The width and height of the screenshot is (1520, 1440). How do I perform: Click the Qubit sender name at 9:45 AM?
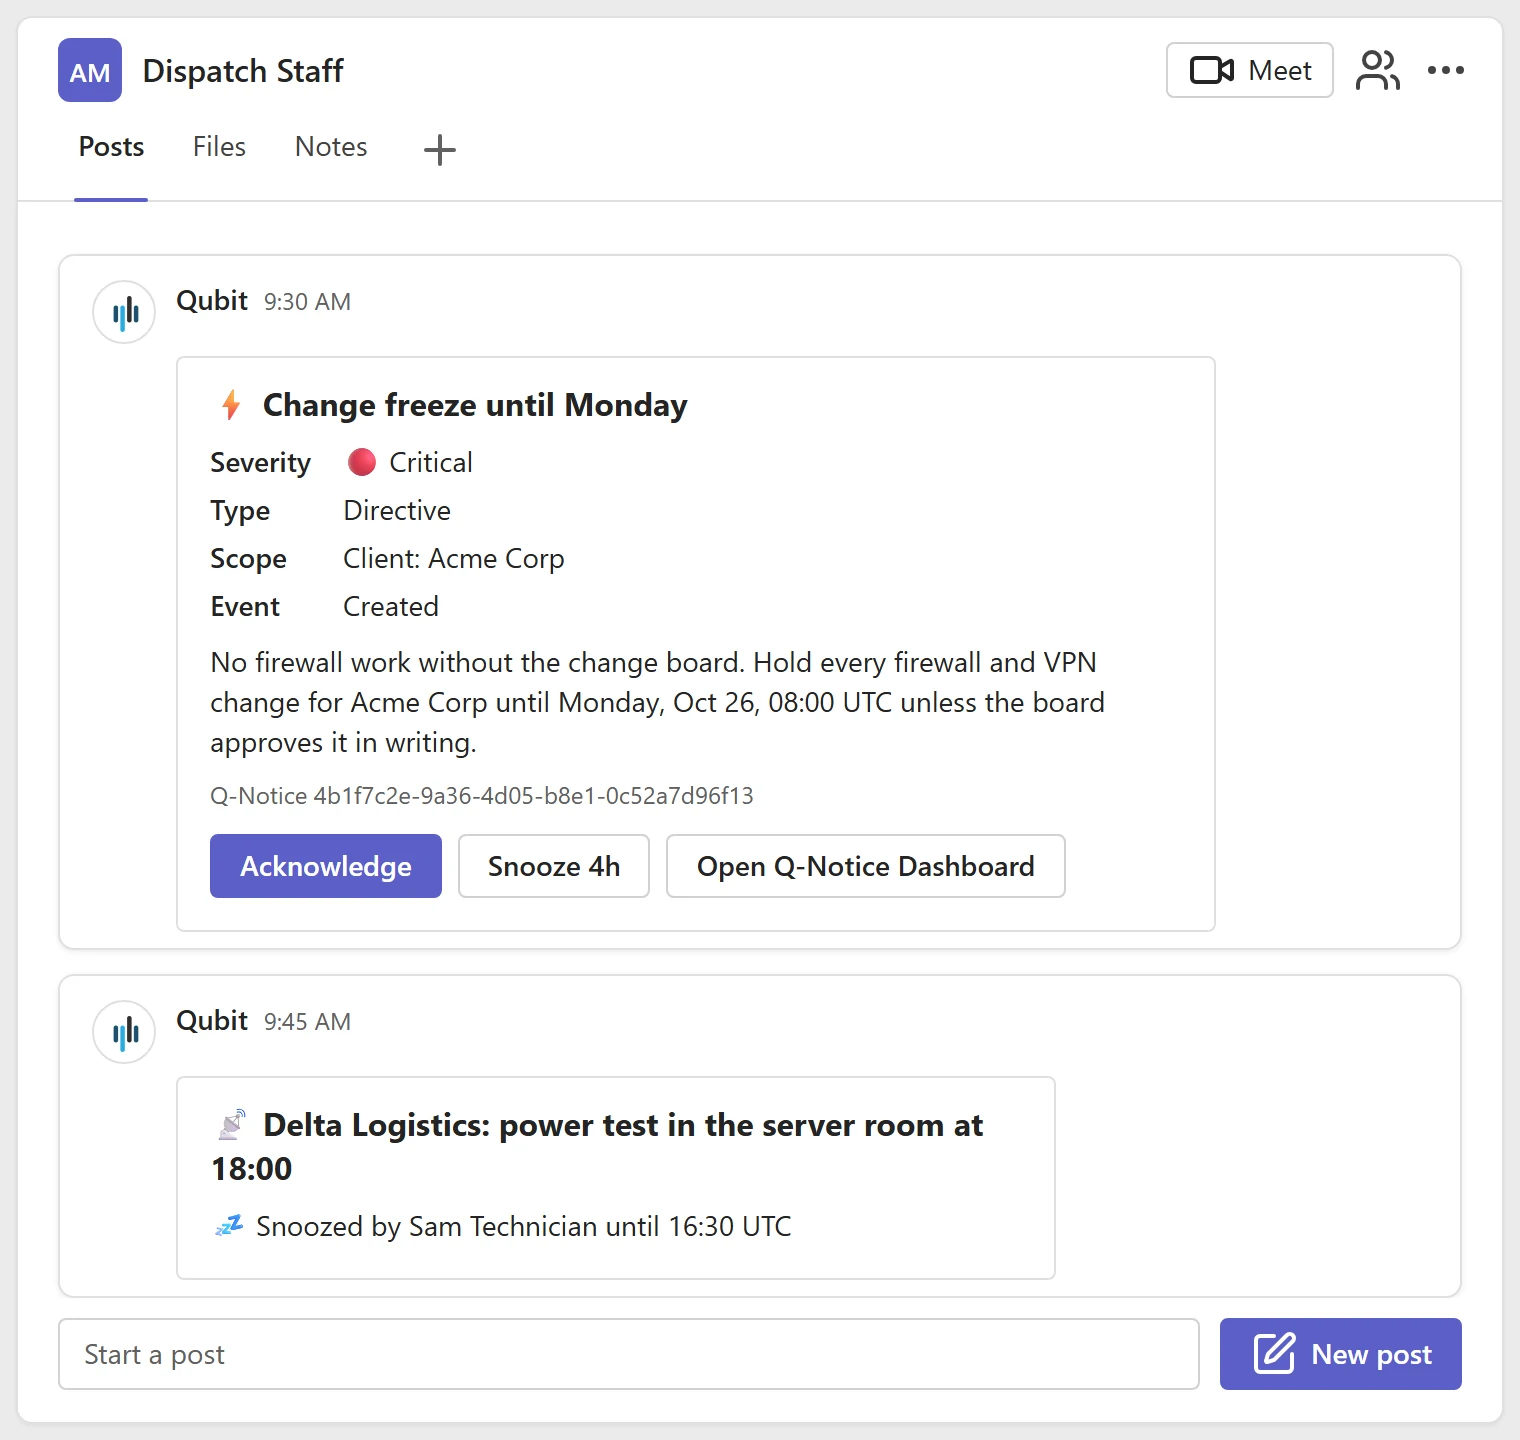(x=212, y=1021)
